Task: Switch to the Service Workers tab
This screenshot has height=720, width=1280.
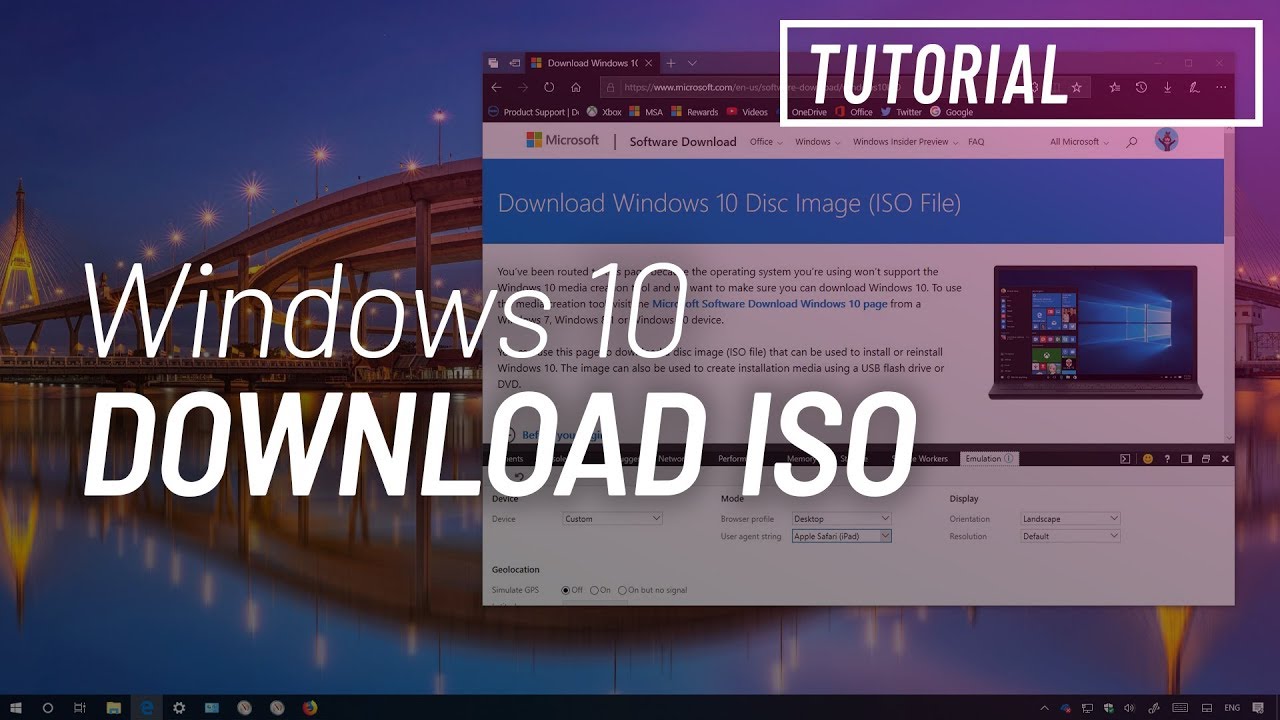Action: 920,459
